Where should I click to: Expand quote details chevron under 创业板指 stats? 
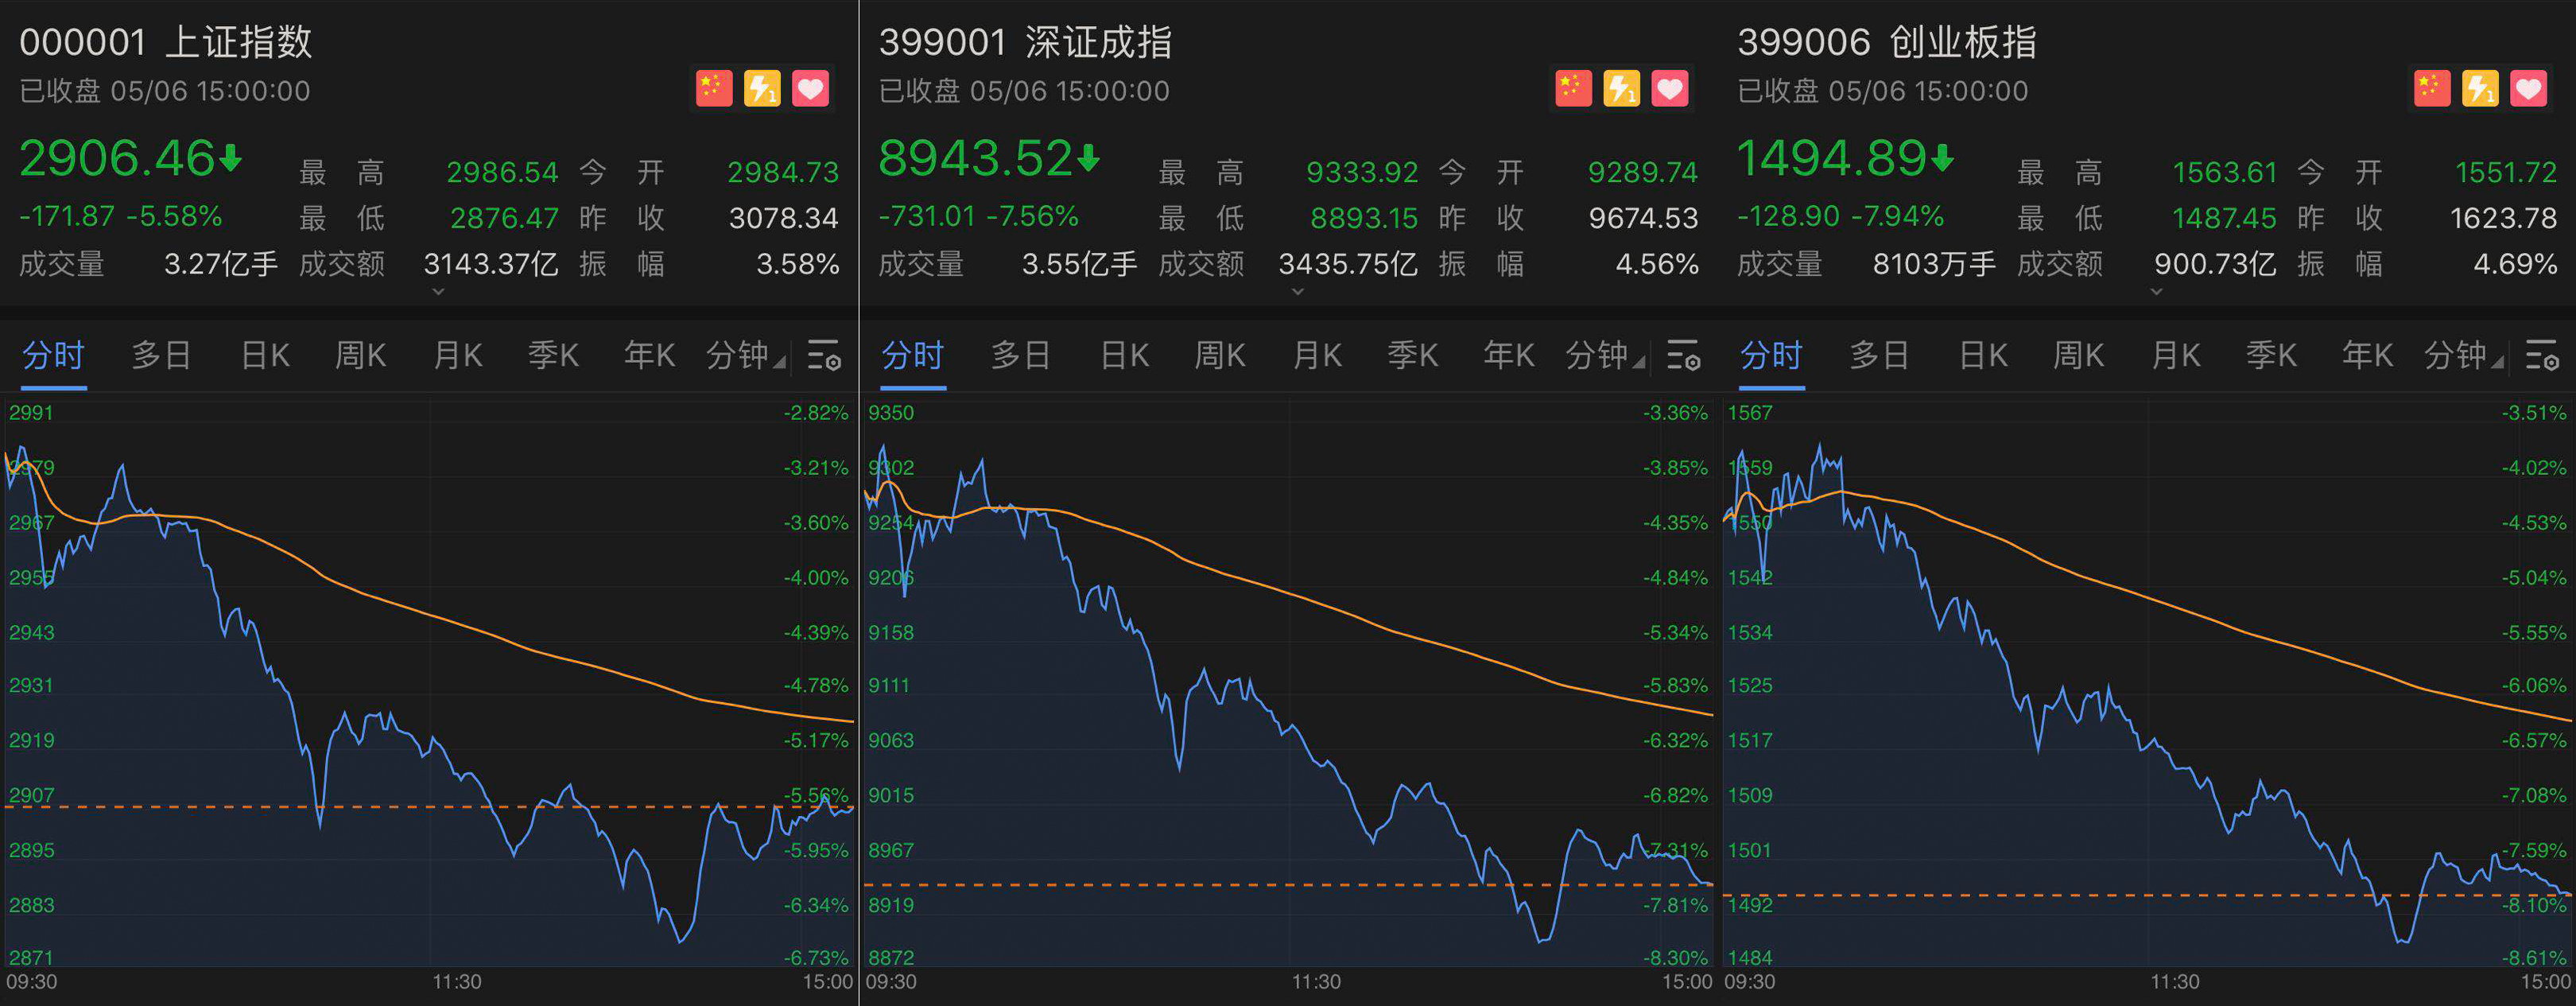point(2156,291)
